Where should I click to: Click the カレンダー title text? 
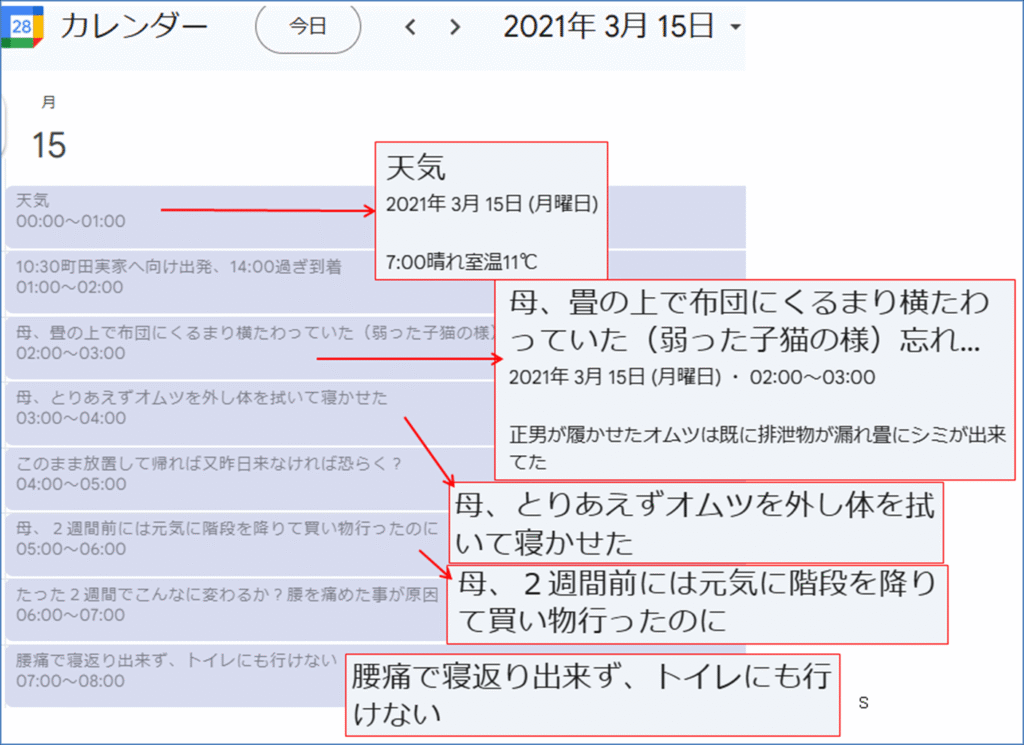[133, 27]
